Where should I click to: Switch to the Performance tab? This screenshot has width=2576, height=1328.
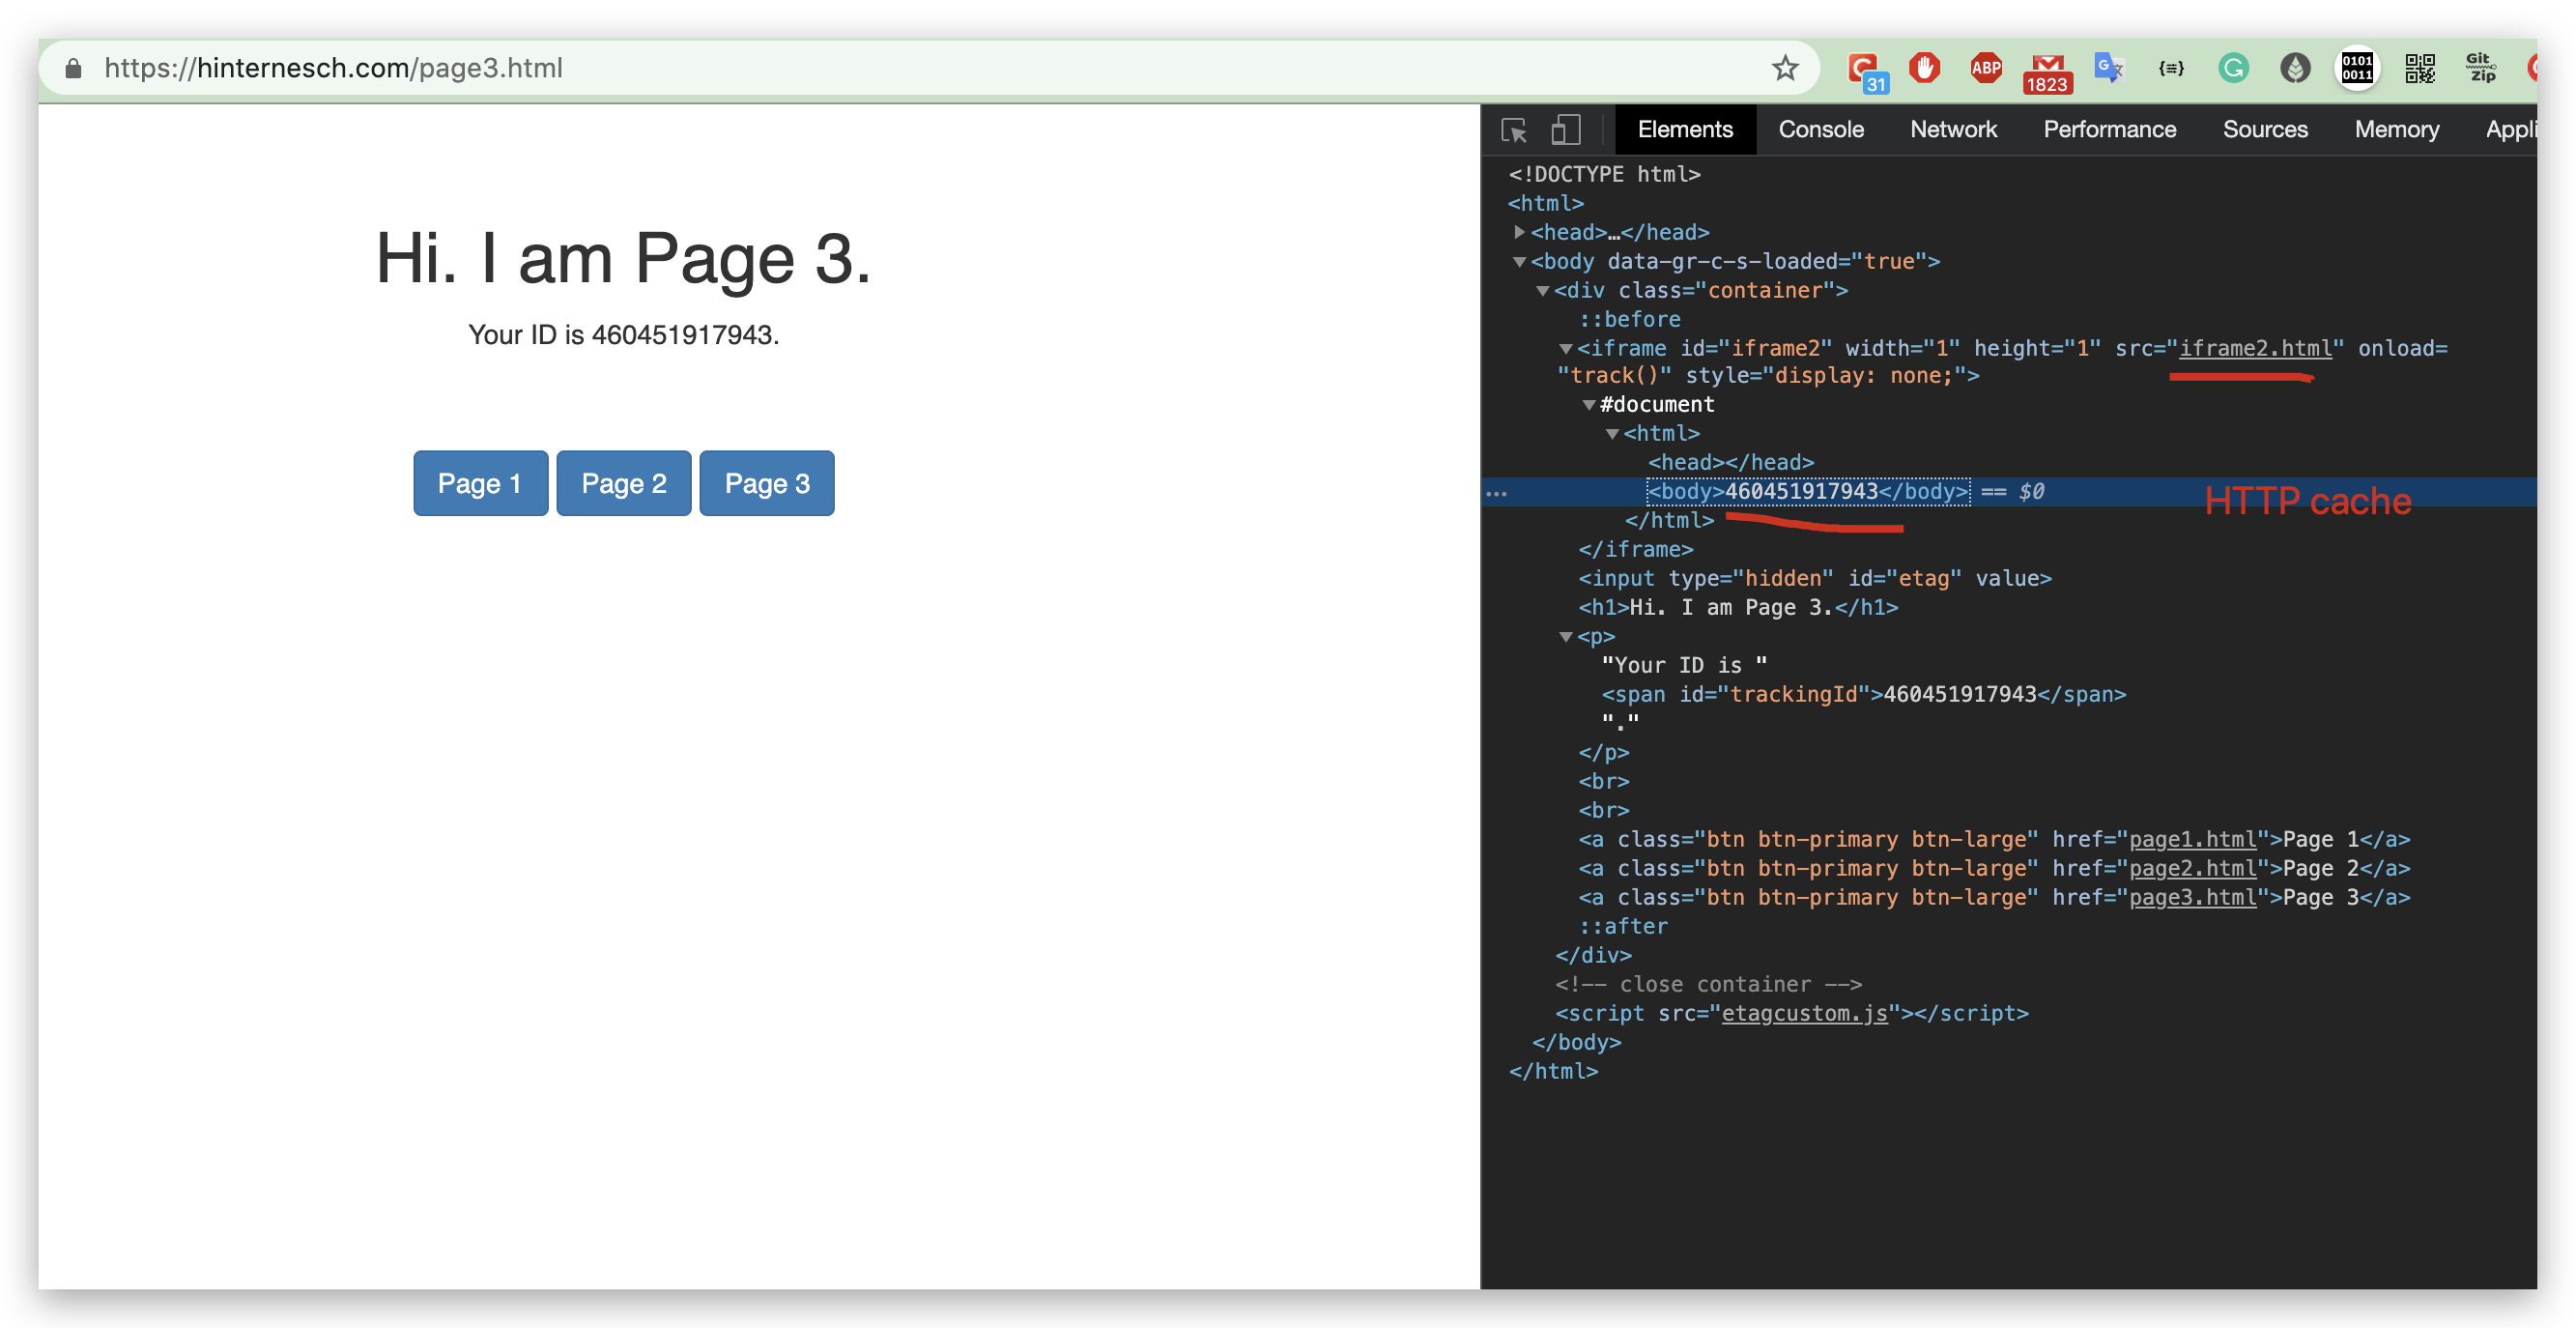coord(2109,129)
